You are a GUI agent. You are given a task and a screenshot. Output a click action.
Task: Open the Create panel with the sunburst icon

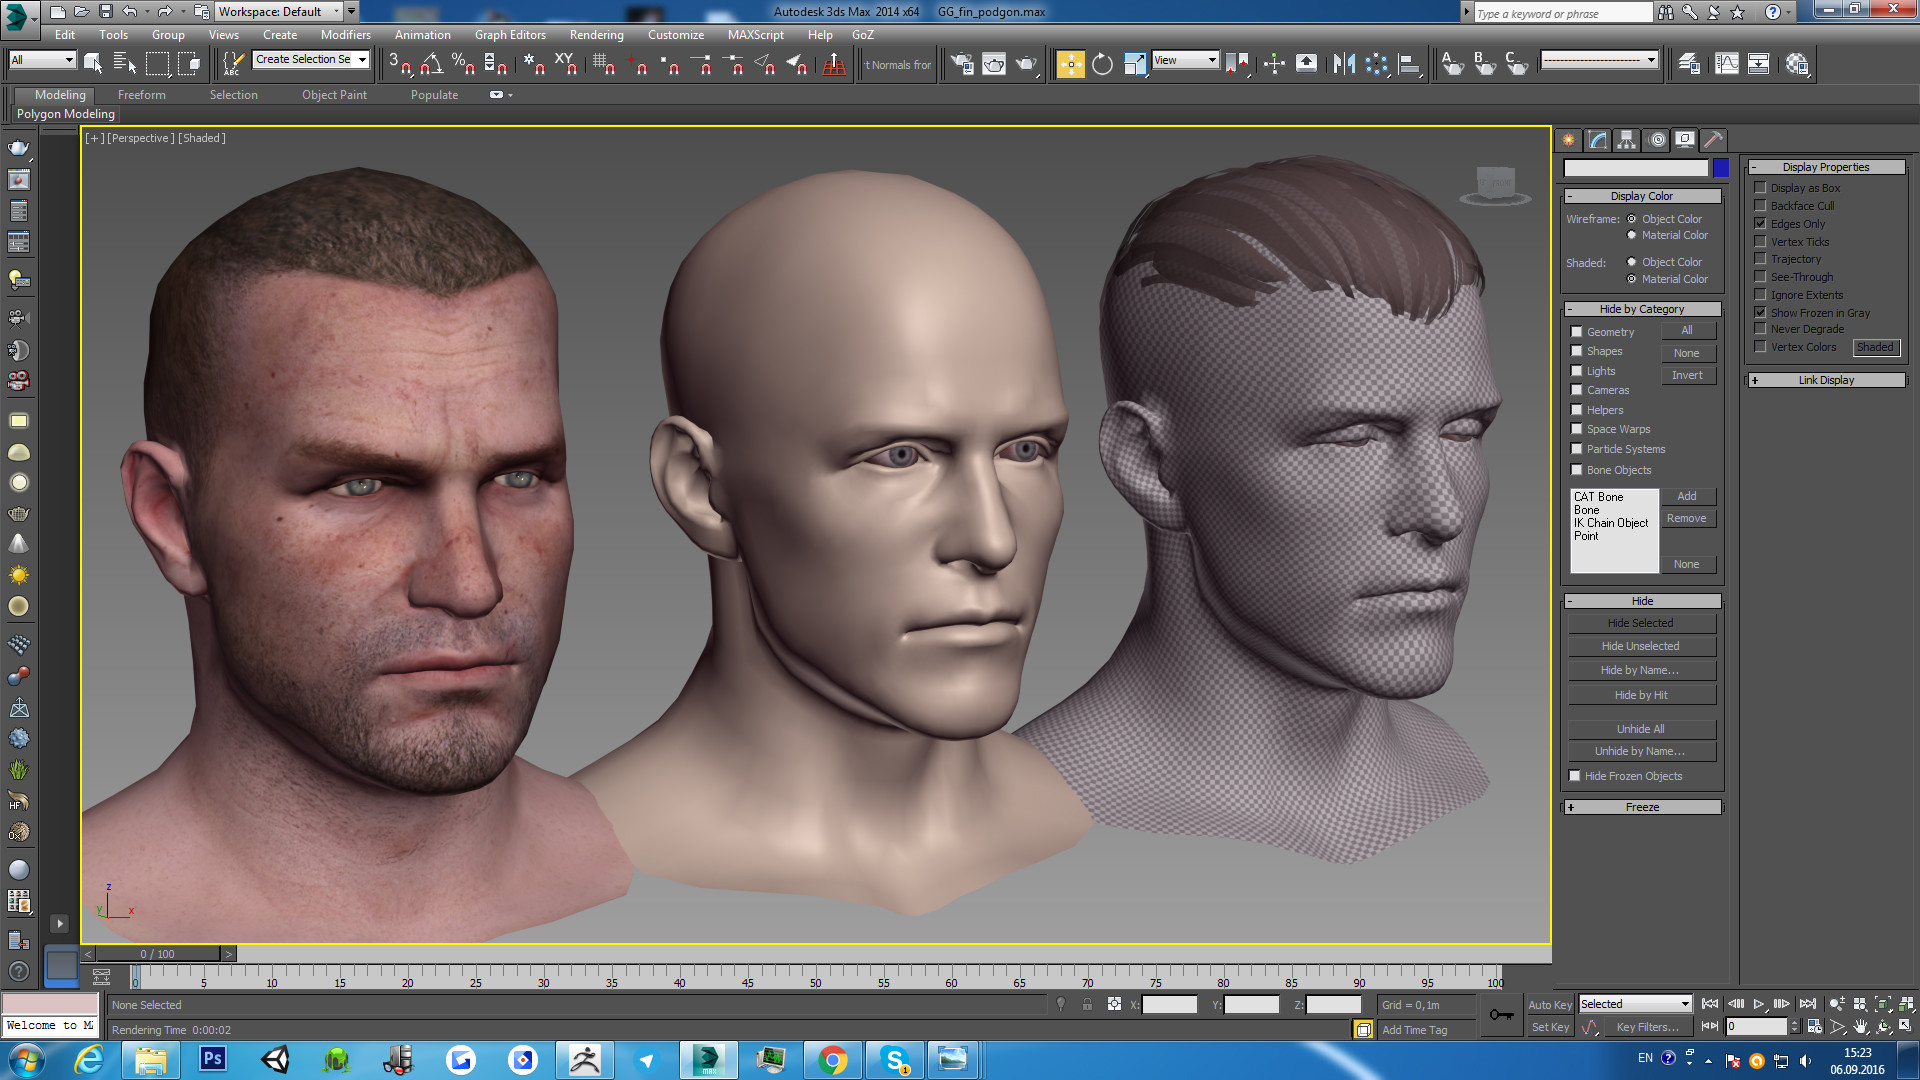tap(1567, 140)
